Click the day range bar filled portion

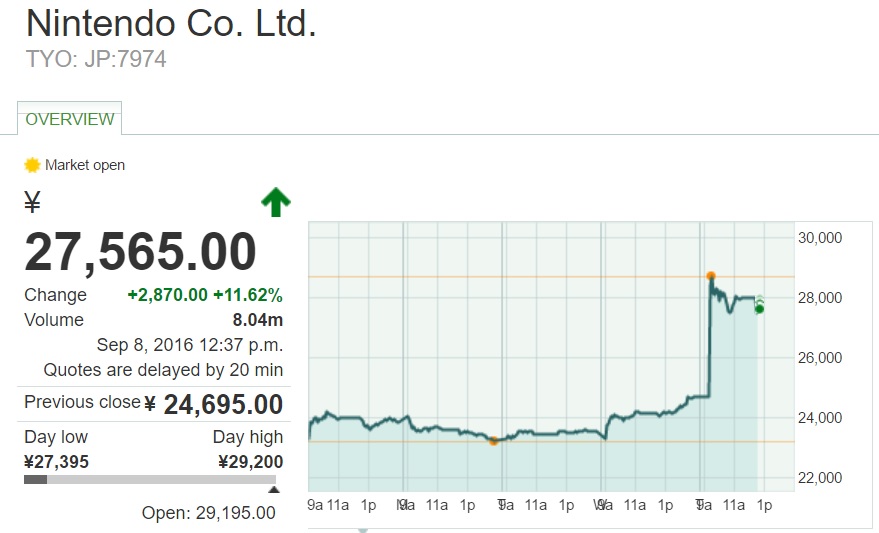35,479
